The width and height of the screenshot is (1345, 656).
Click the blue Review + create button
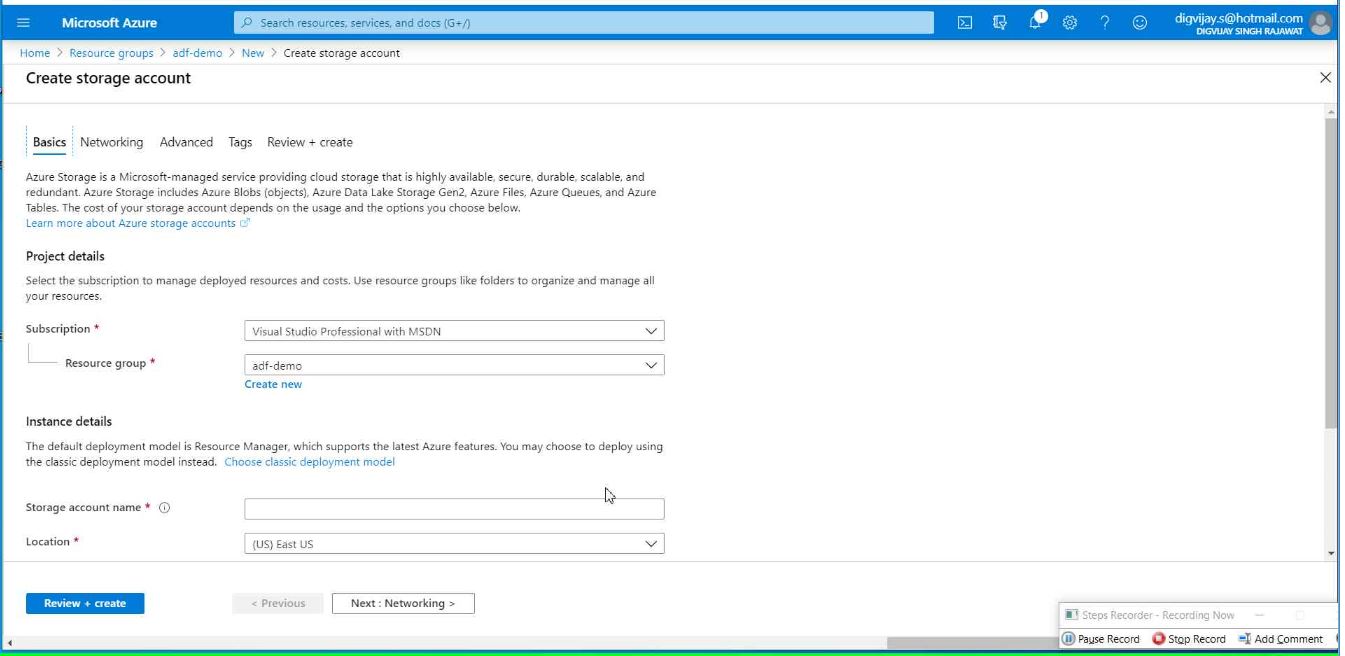click(85, 603)
